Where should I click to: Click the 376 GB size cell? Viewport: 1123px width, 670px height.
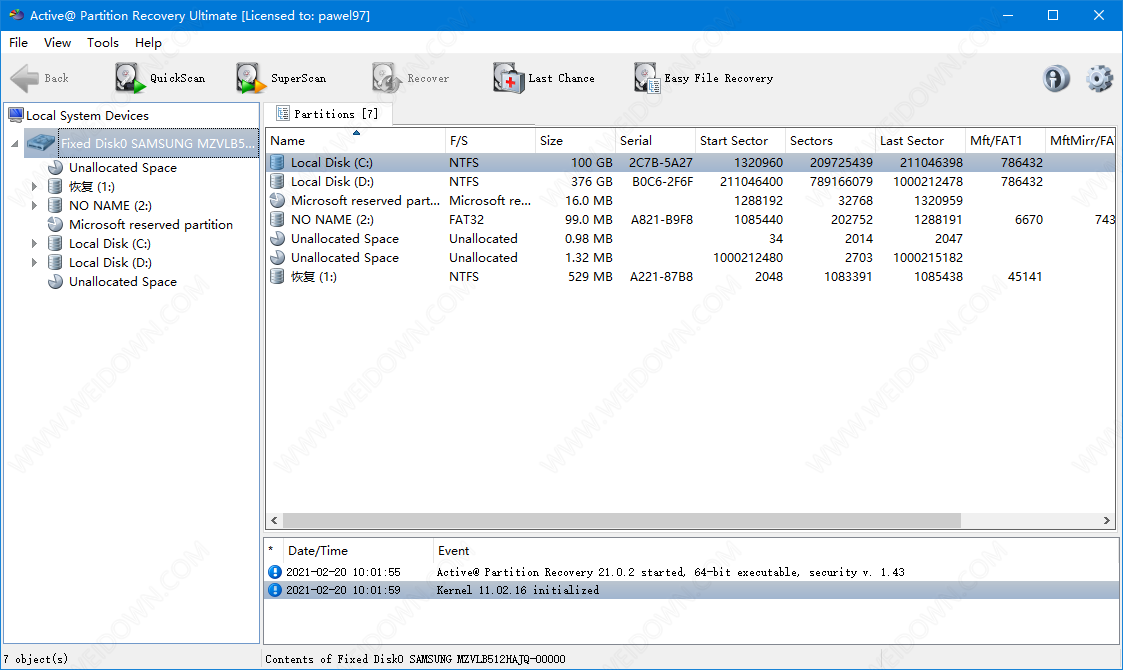pyautogui.click(x=592, y=181)
